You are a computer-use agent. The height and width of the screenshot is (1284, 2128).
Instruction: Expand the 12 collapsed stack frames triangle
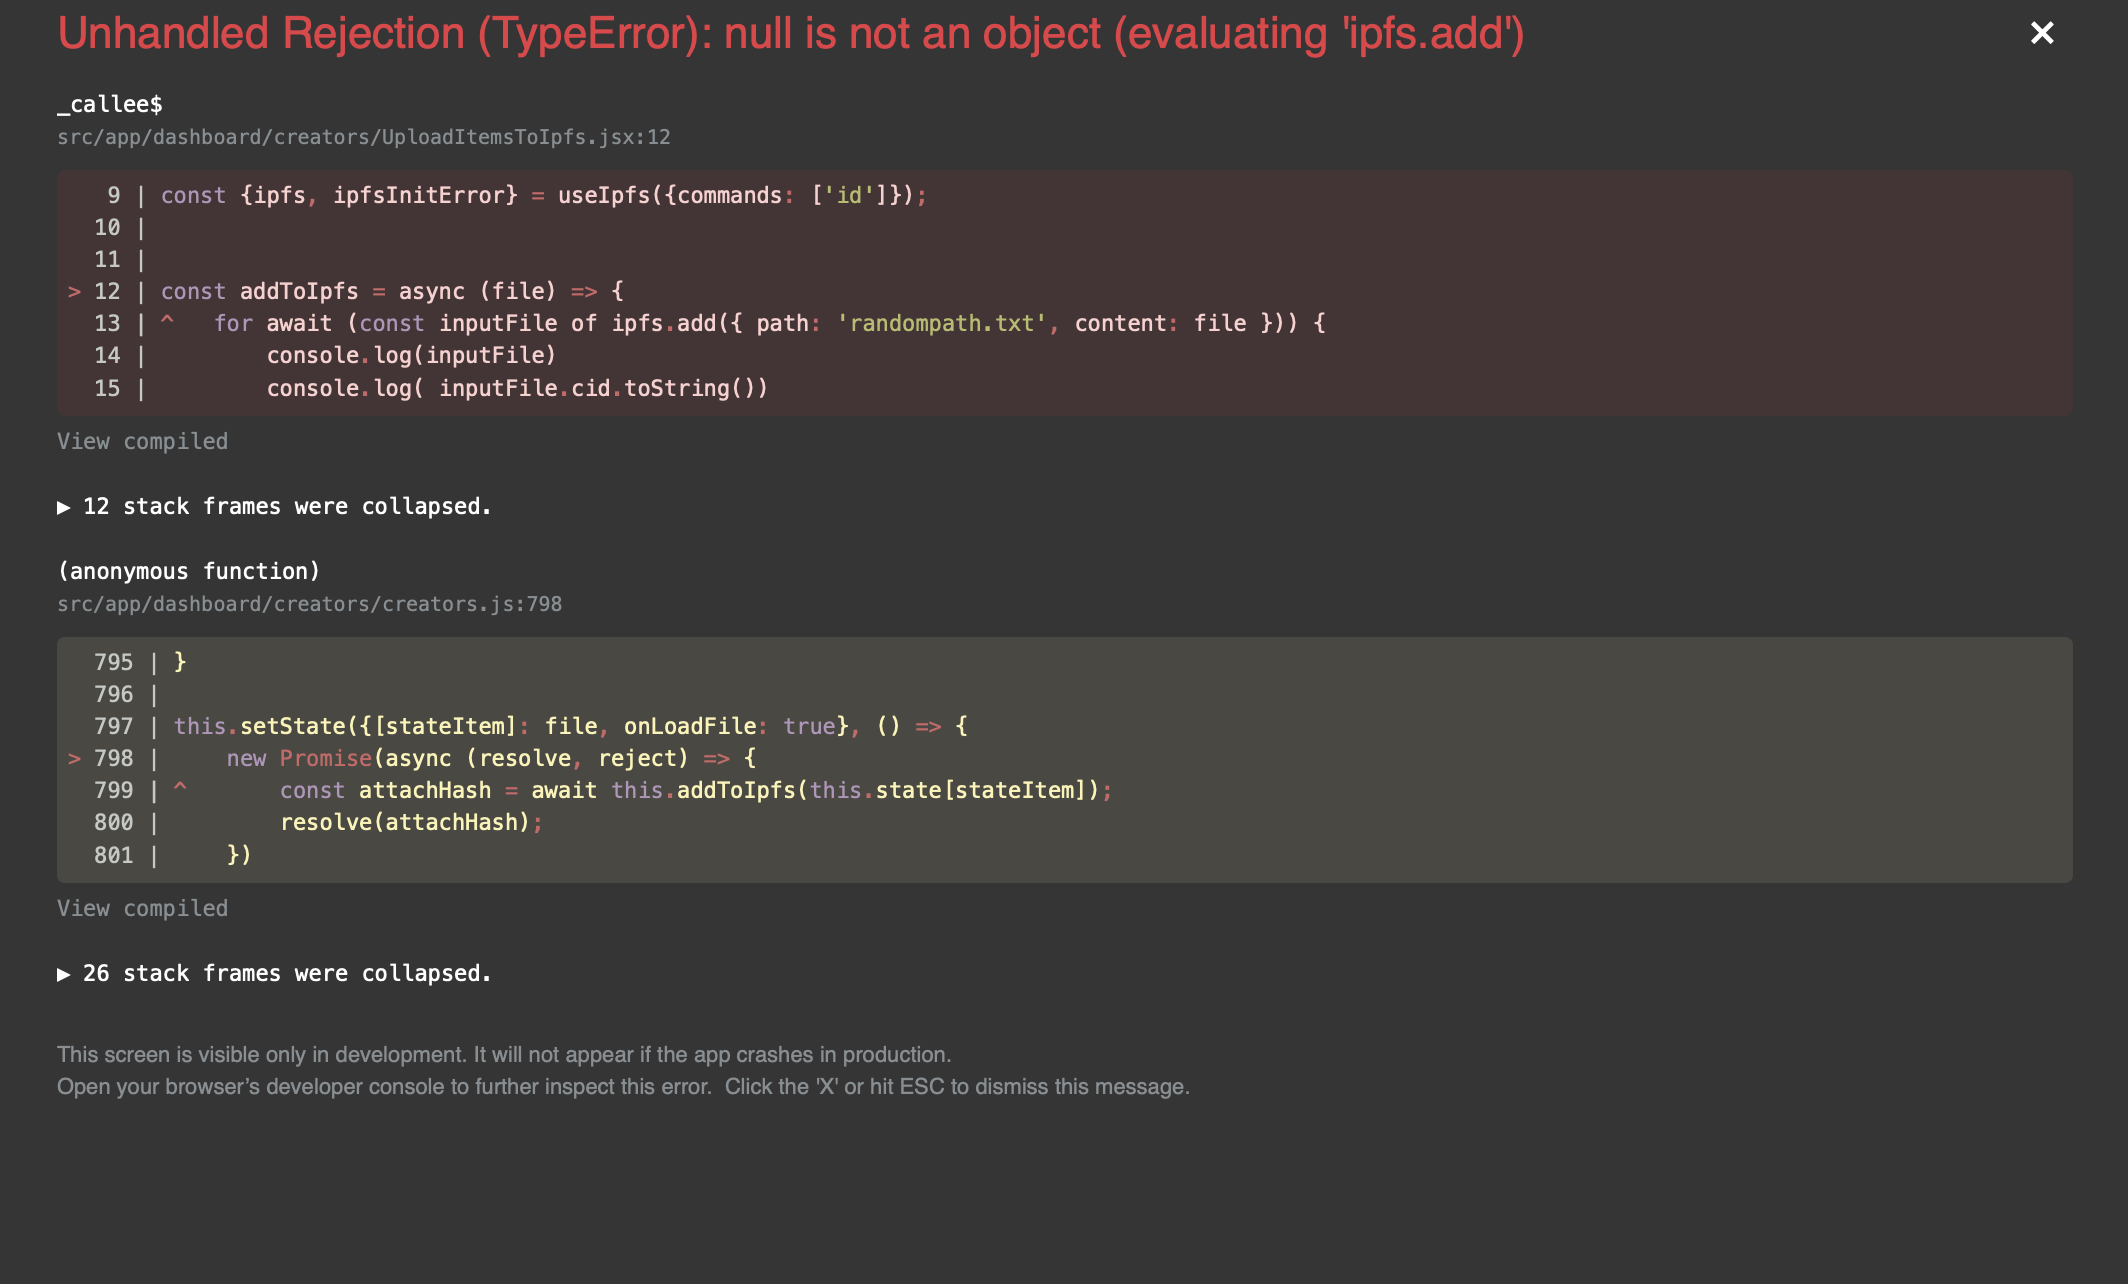pos(64,507)
